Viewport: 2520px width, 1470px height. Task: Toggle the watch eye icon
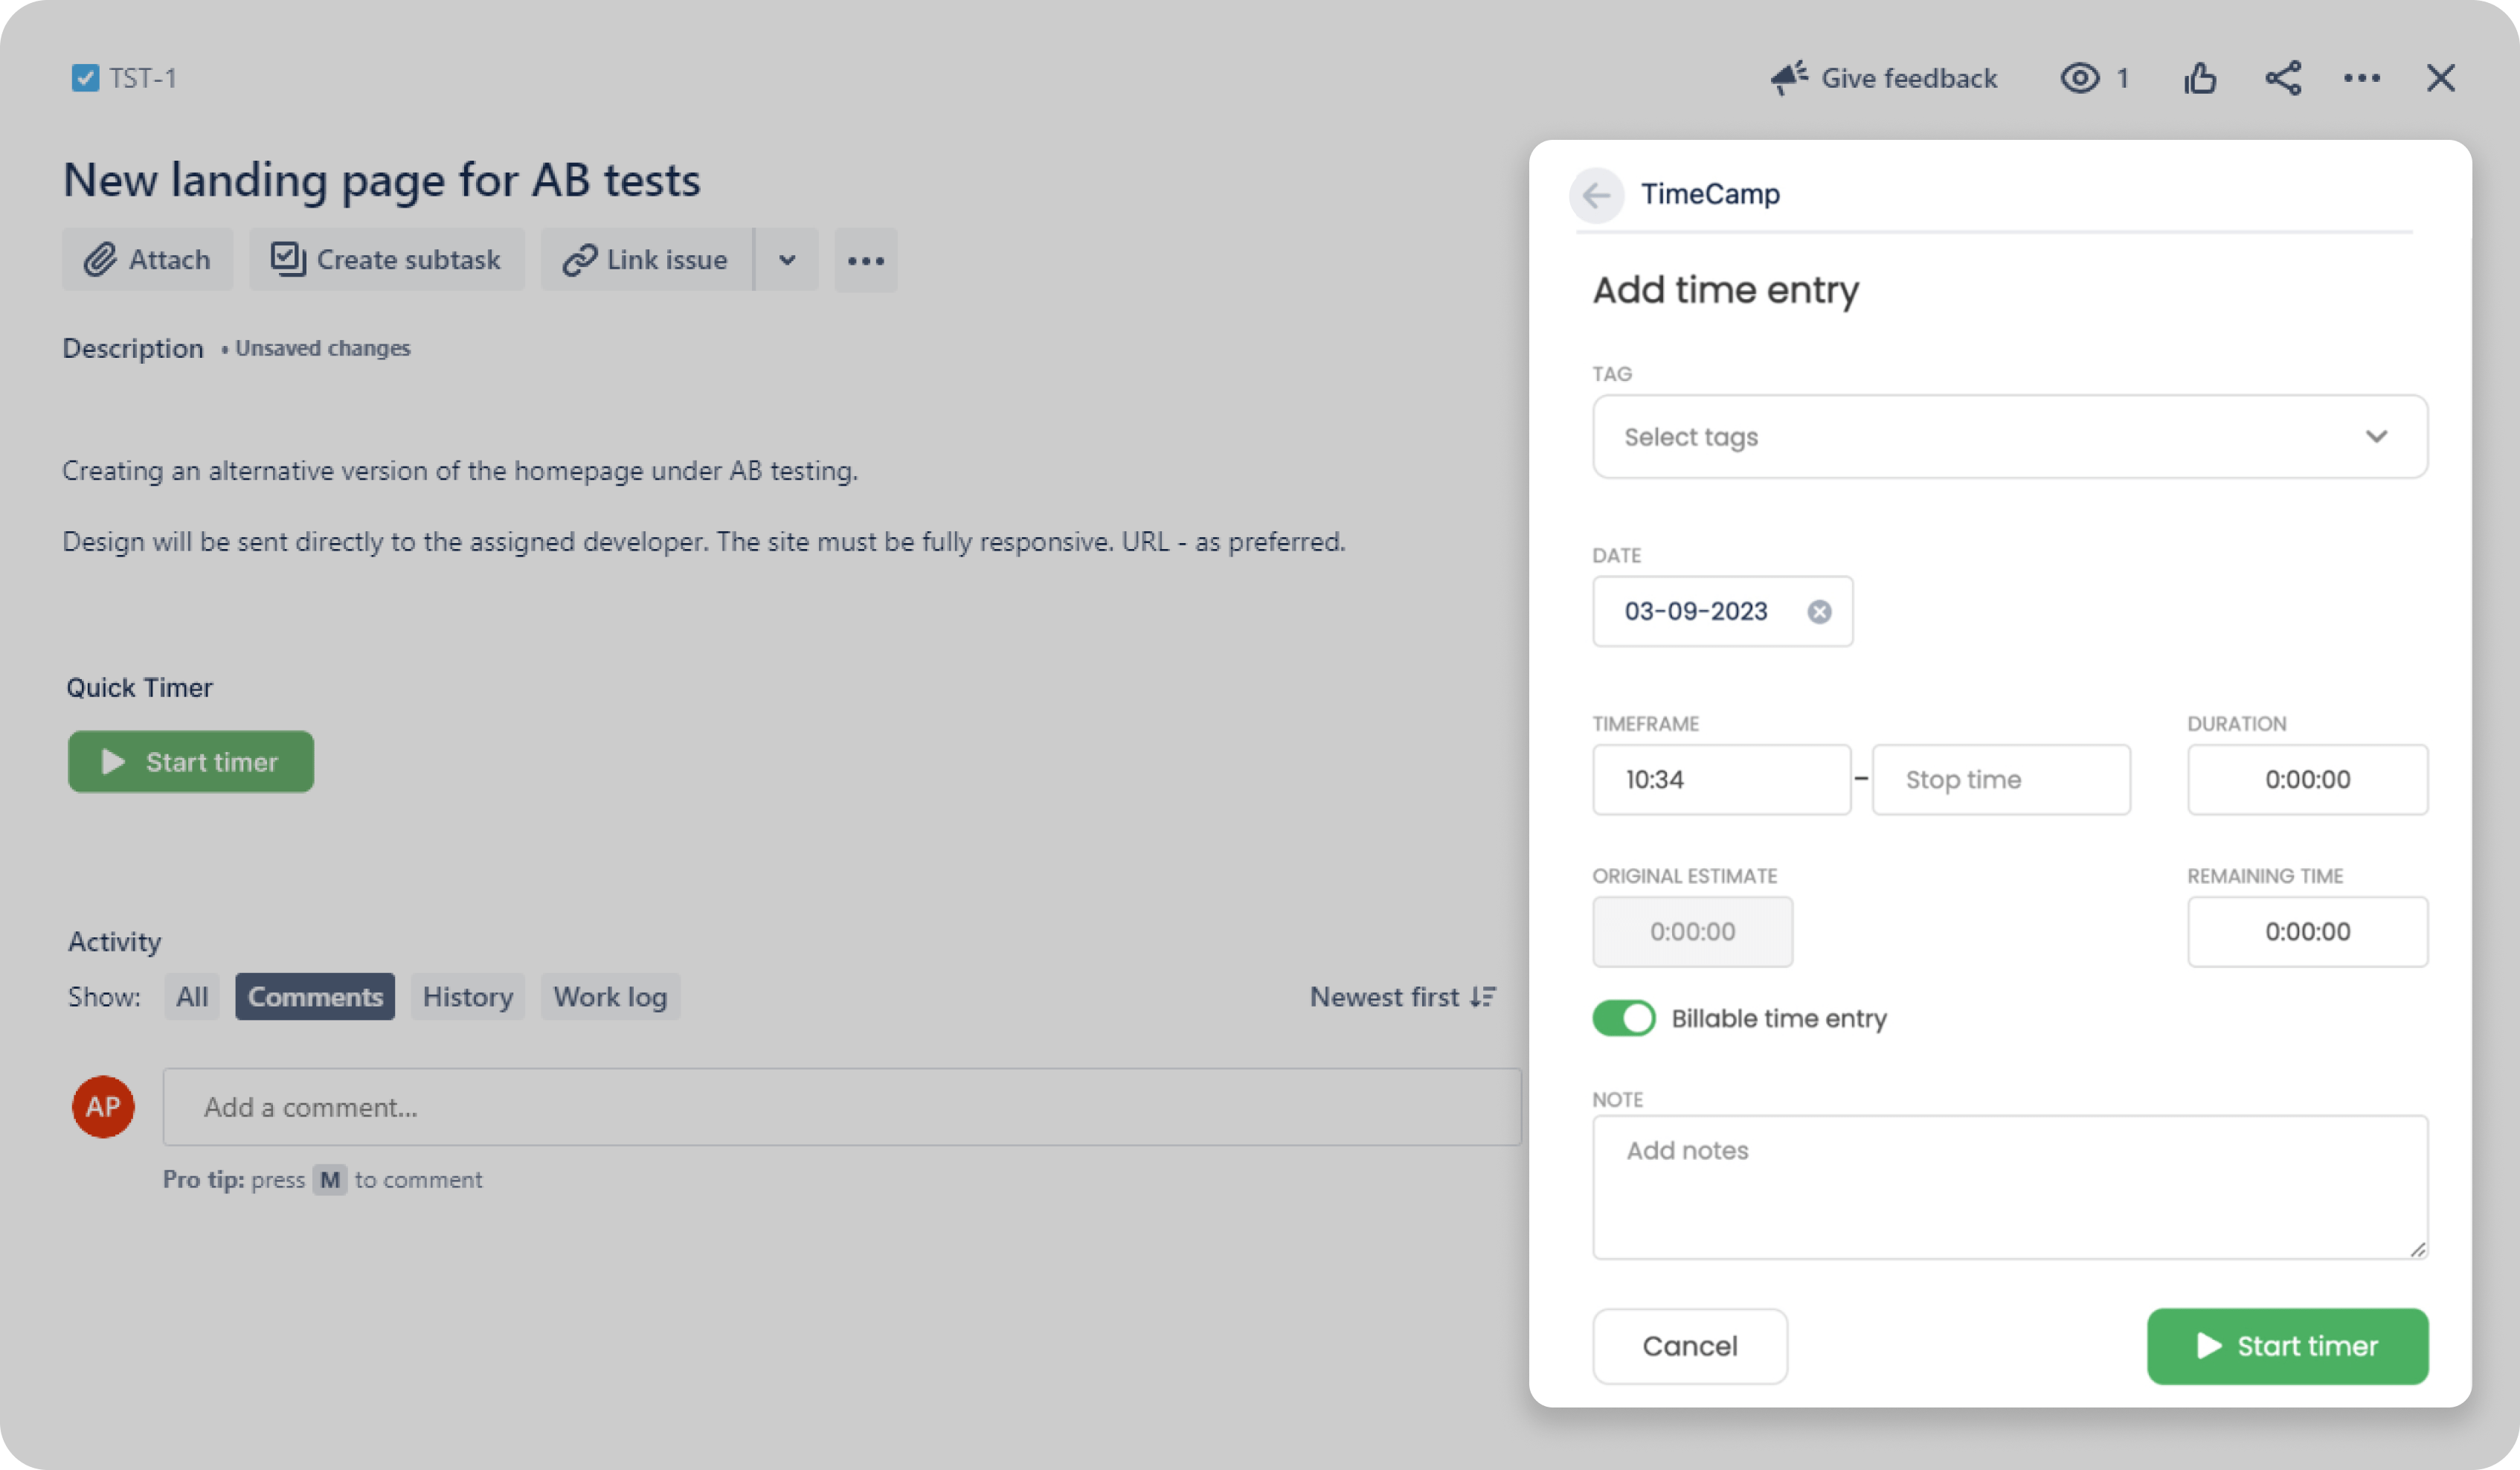pyautogui.click(x=2079, y=78)
